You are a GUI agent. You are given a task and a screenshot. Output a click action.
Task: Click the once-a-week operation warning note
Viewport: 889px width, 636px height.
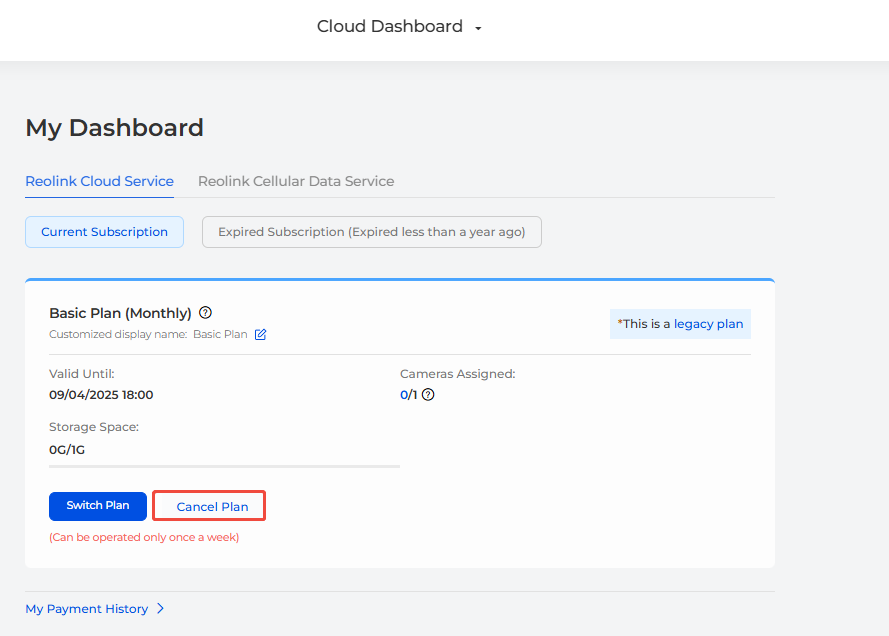[x=144, y=537]
